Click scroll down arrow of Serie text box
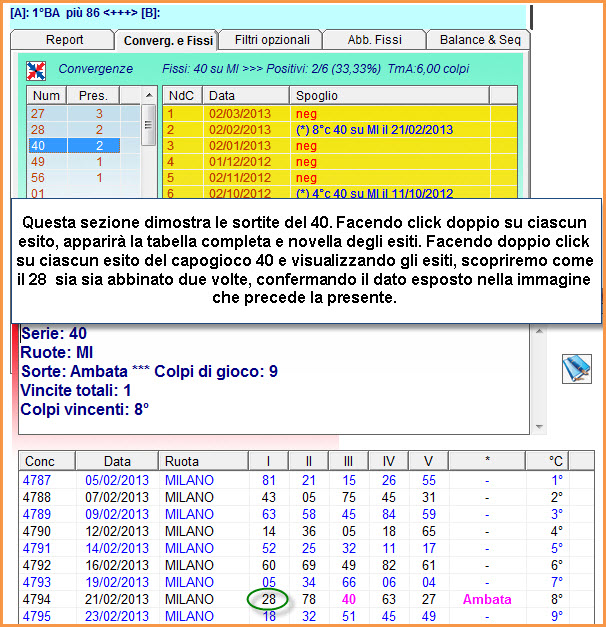The height and width of the screenshot is (627, 606). point(539,427)
